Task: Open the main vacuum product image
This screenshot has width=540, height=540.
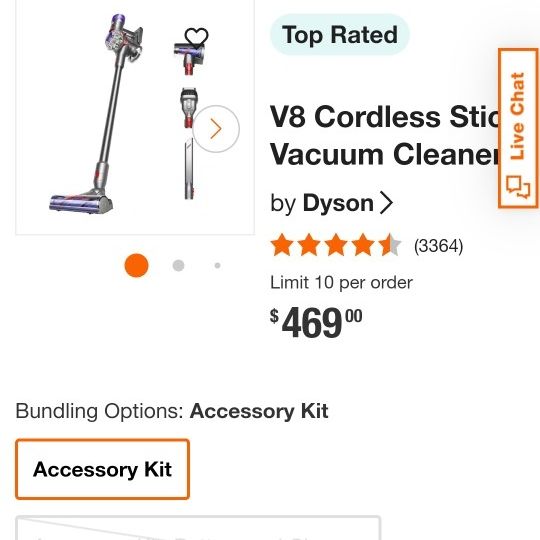Action: pyautogui.click(x=98, y=115)
